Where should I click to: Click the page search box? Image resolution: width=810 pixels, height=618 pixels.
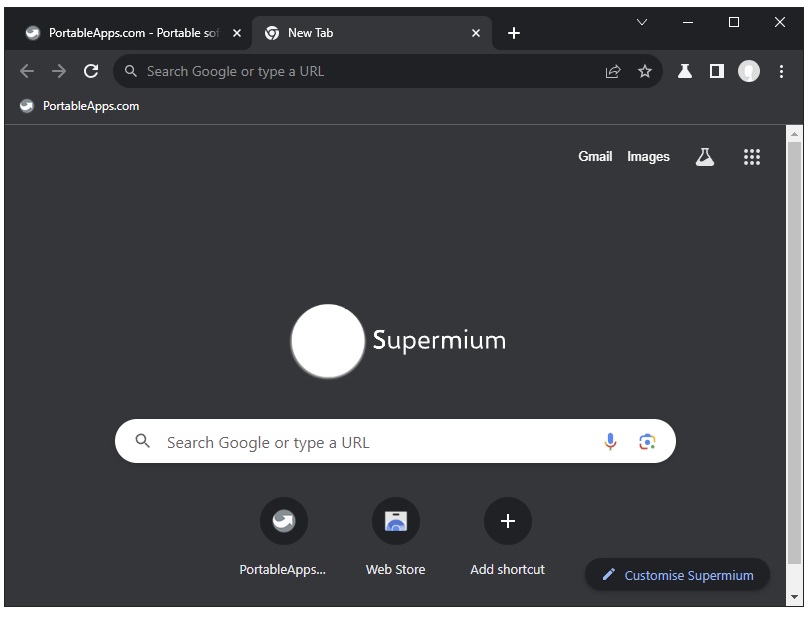click(380, 442)
